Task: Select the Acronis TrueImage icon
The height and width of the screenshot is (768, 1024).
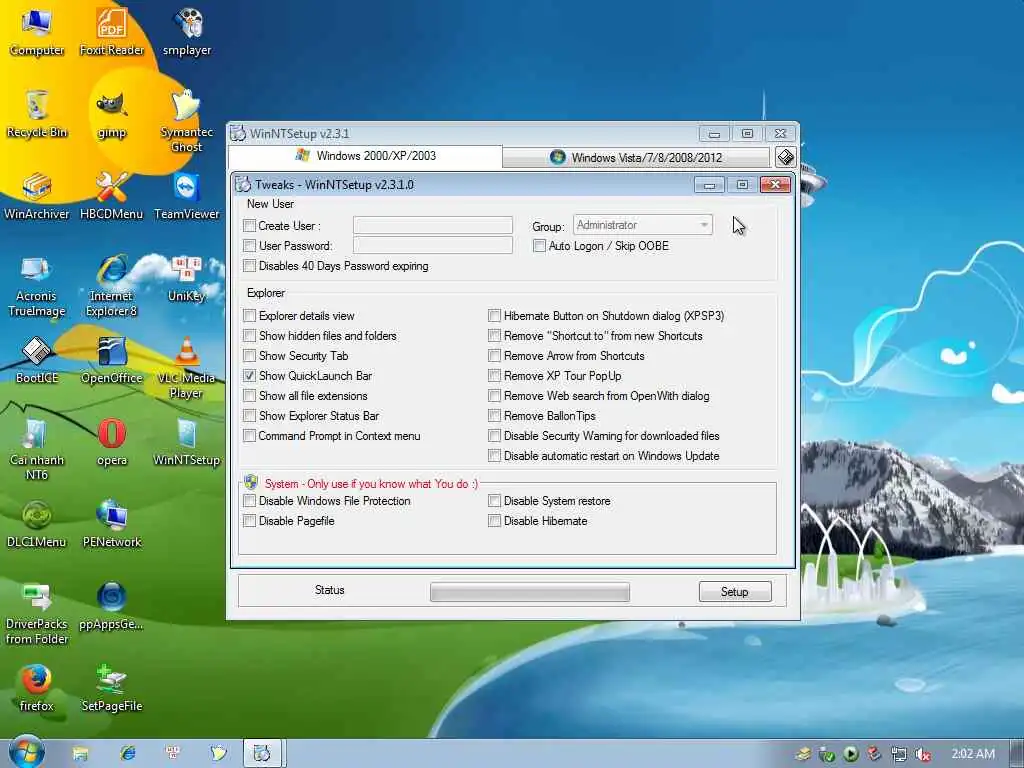Action: point(37,285)
